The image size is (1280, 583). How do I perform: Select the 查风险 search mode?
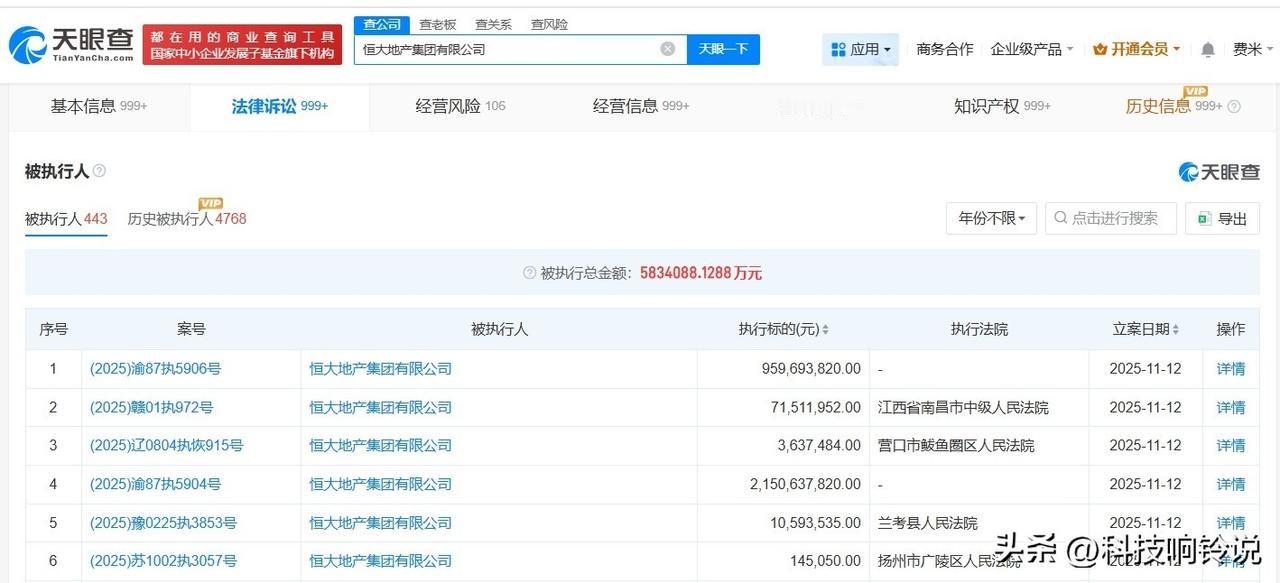[x=549, y=24]
